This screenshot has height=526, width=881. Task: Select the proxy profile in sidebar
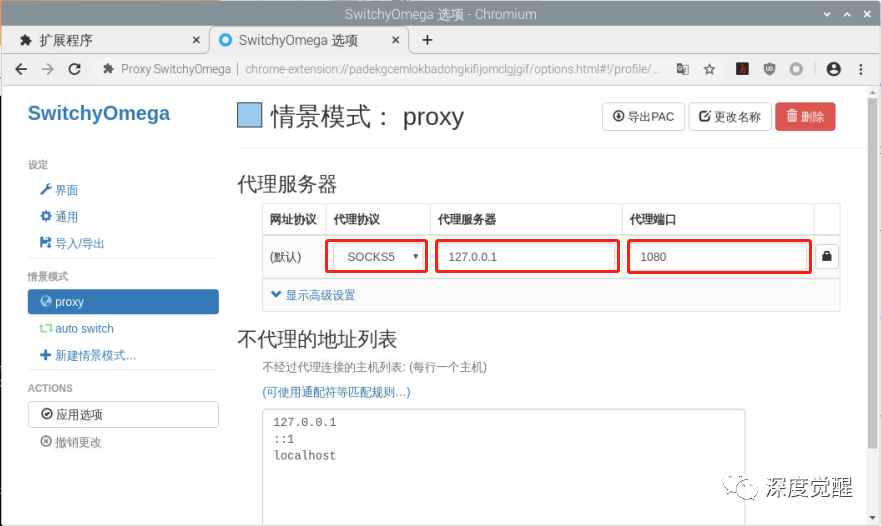pos(123,302)
